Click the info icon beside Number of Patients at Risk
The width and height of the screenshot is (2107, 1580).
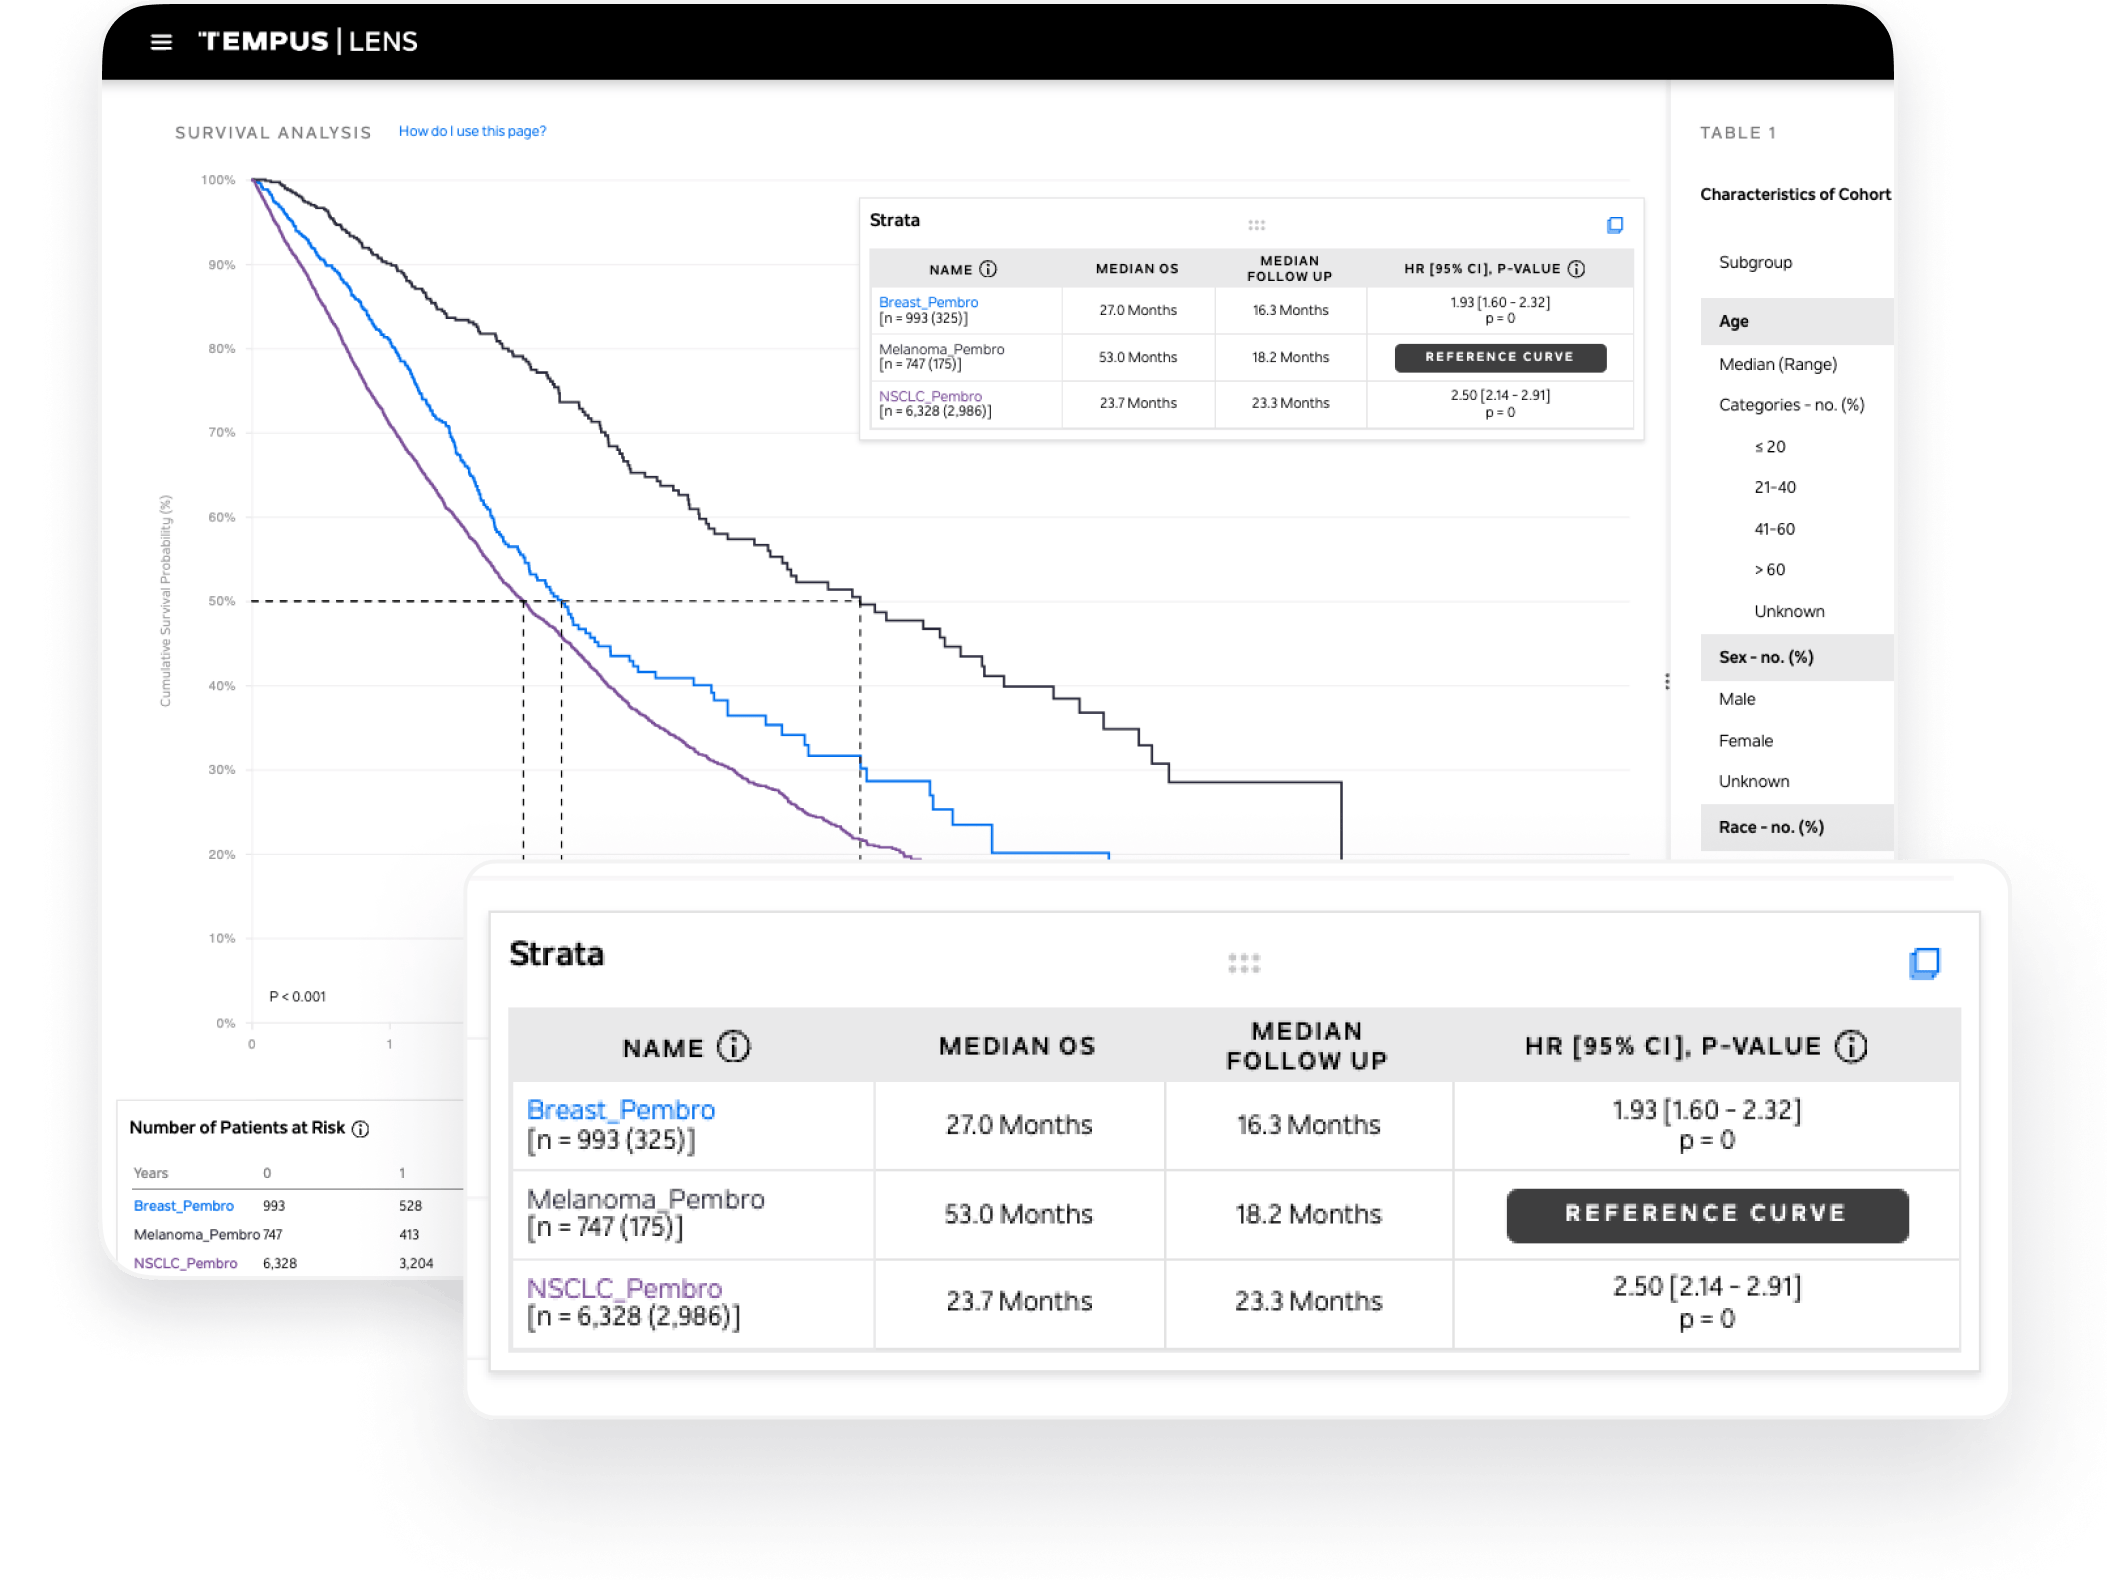click(x=360, y=1129)
